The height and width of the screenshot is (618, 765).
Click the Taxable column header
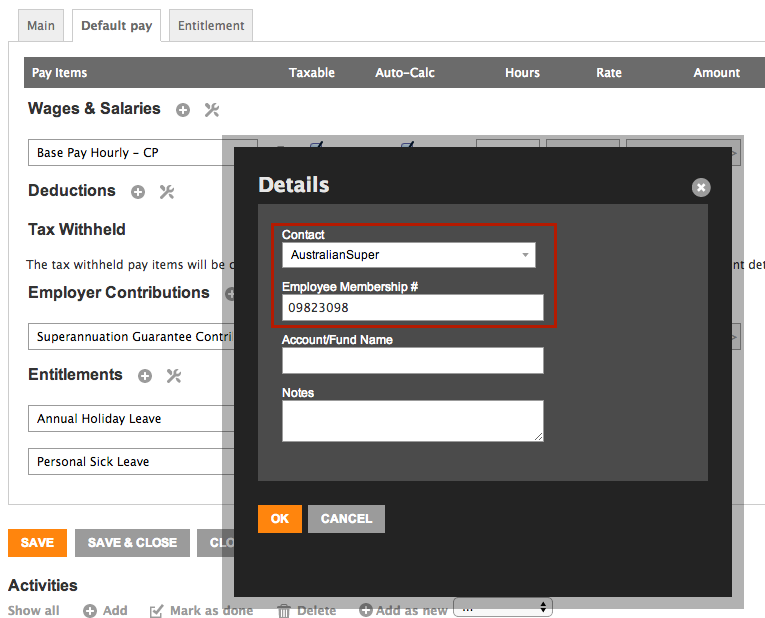[x=312, y=73]
